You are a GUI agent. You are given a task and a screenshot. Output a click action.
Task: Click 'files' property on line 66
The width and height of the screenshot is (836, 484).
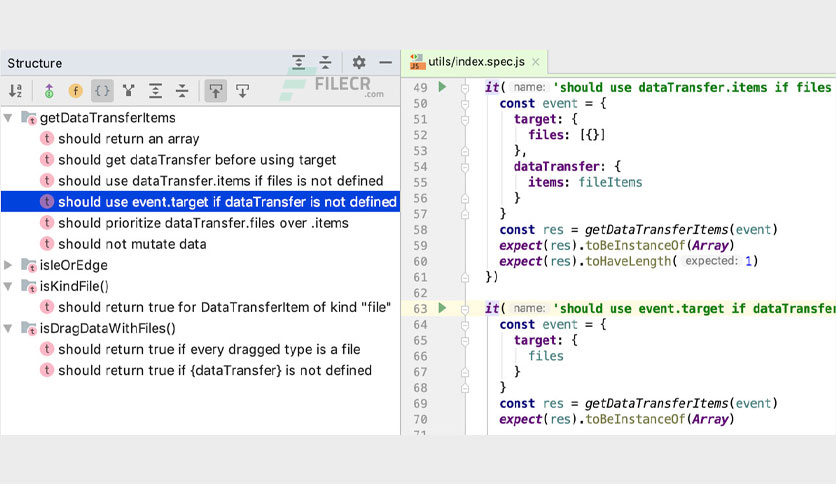click(545, 356)
